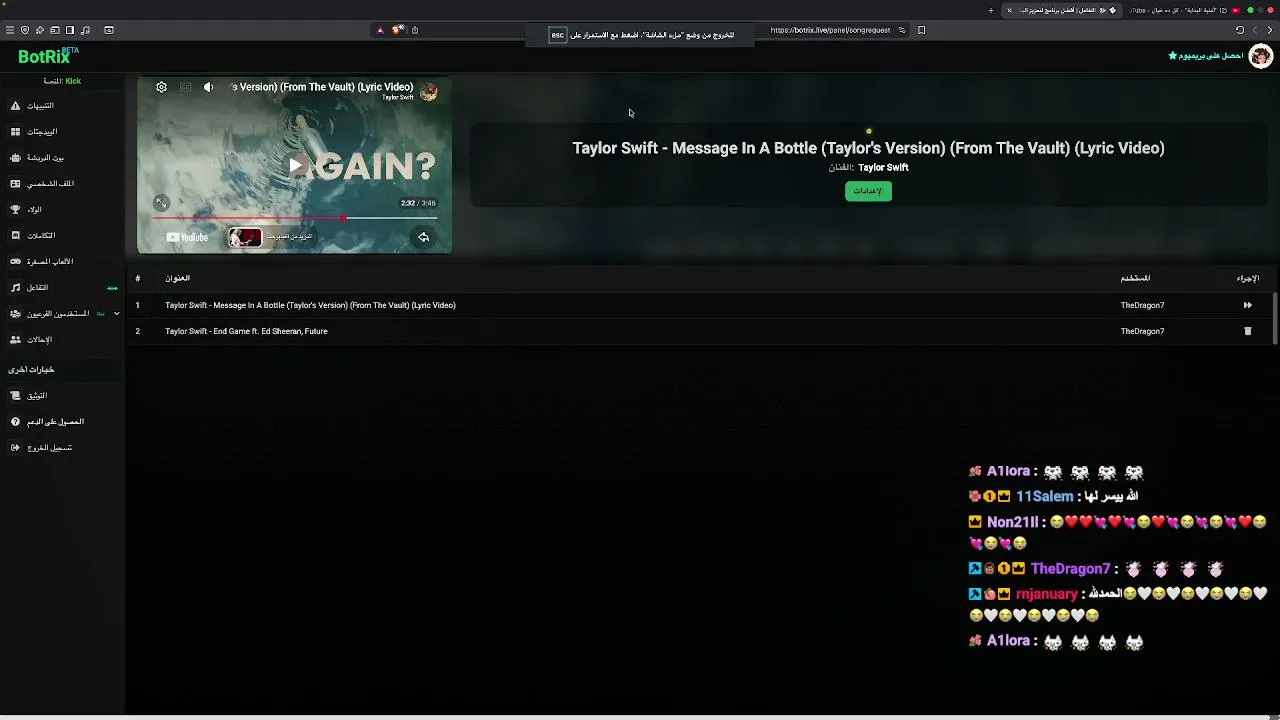Click the Kick platform label in sidebar
Viewport: 1280px width, 720px height.
[73, 81]
